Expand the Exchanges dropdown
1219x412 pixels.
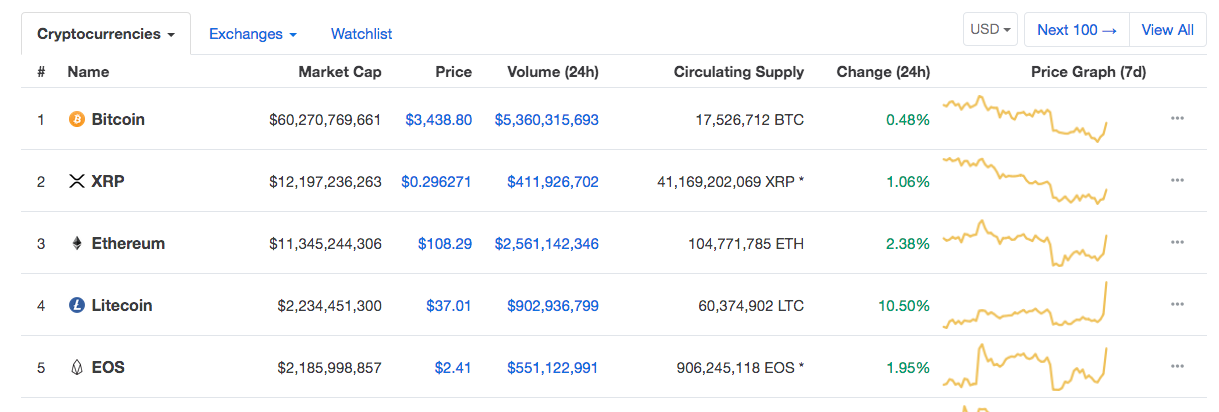pos(253,34)
